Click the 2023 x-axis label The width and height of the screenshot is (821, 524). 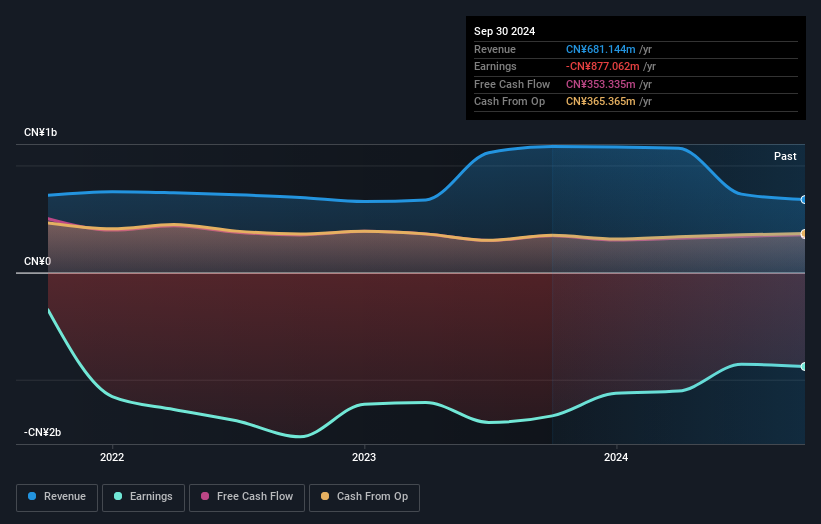click(x=364, y=458)
